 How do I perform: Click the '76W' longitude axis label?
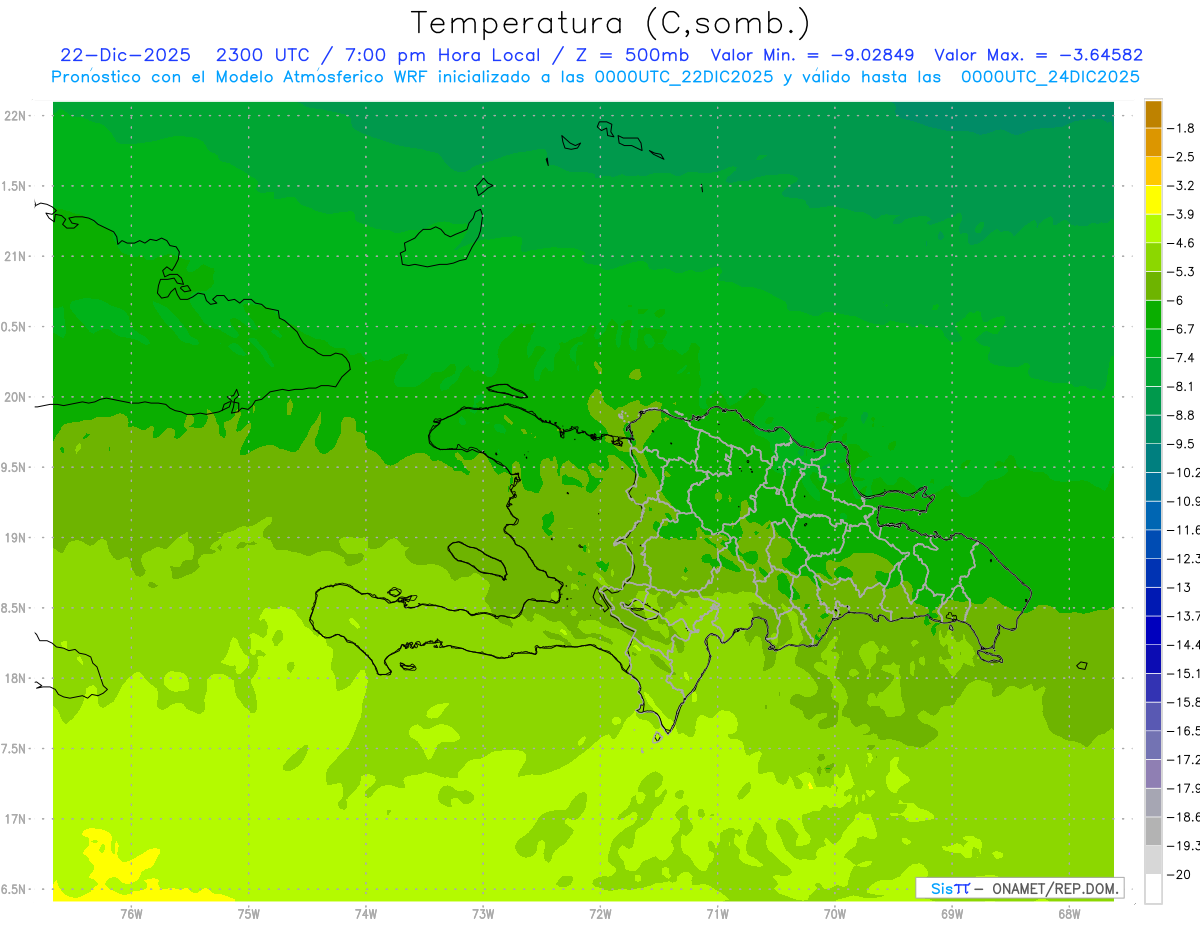(132, 914)
